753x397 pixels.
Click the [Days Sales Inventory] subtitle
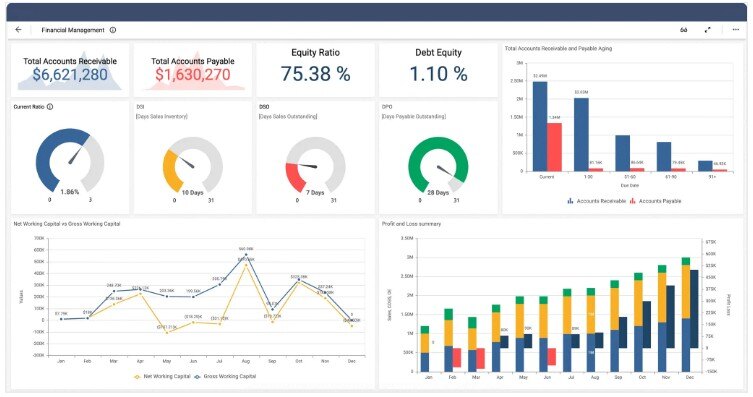click(x=162, y=116)
